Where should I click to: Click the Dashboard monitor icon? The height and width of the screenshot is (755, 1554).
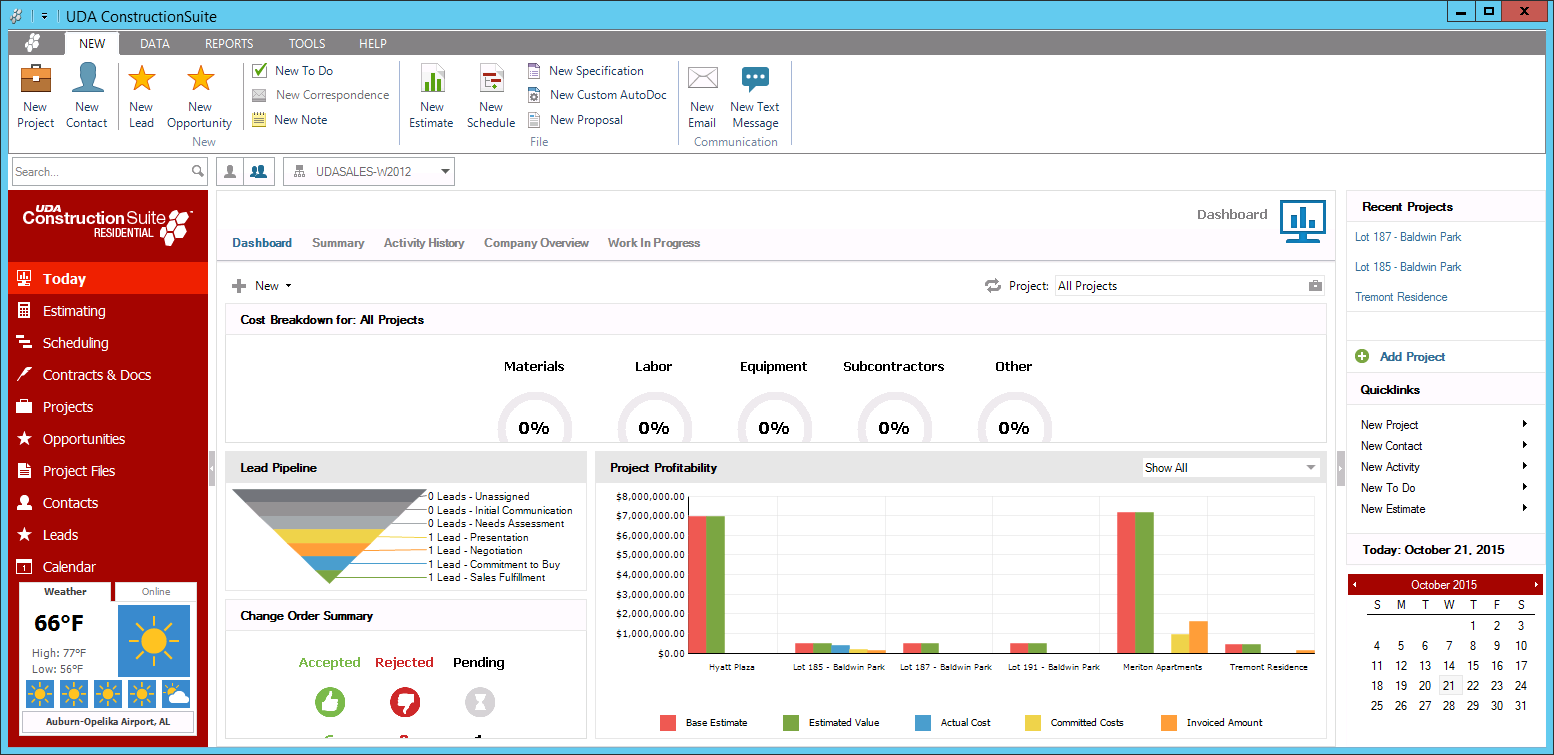click(1303, 222)
